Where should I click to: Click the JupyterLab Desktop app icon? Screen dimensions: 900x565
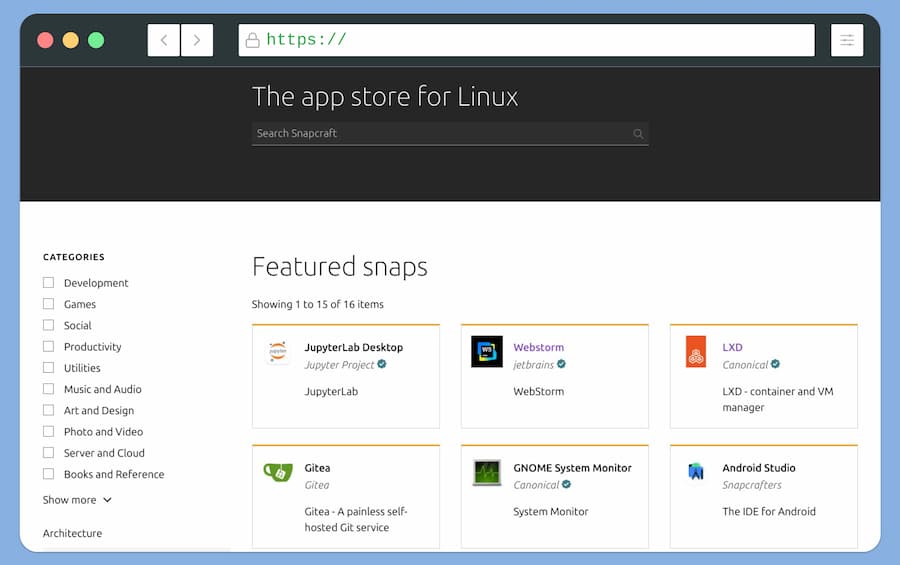click(278, 351)
